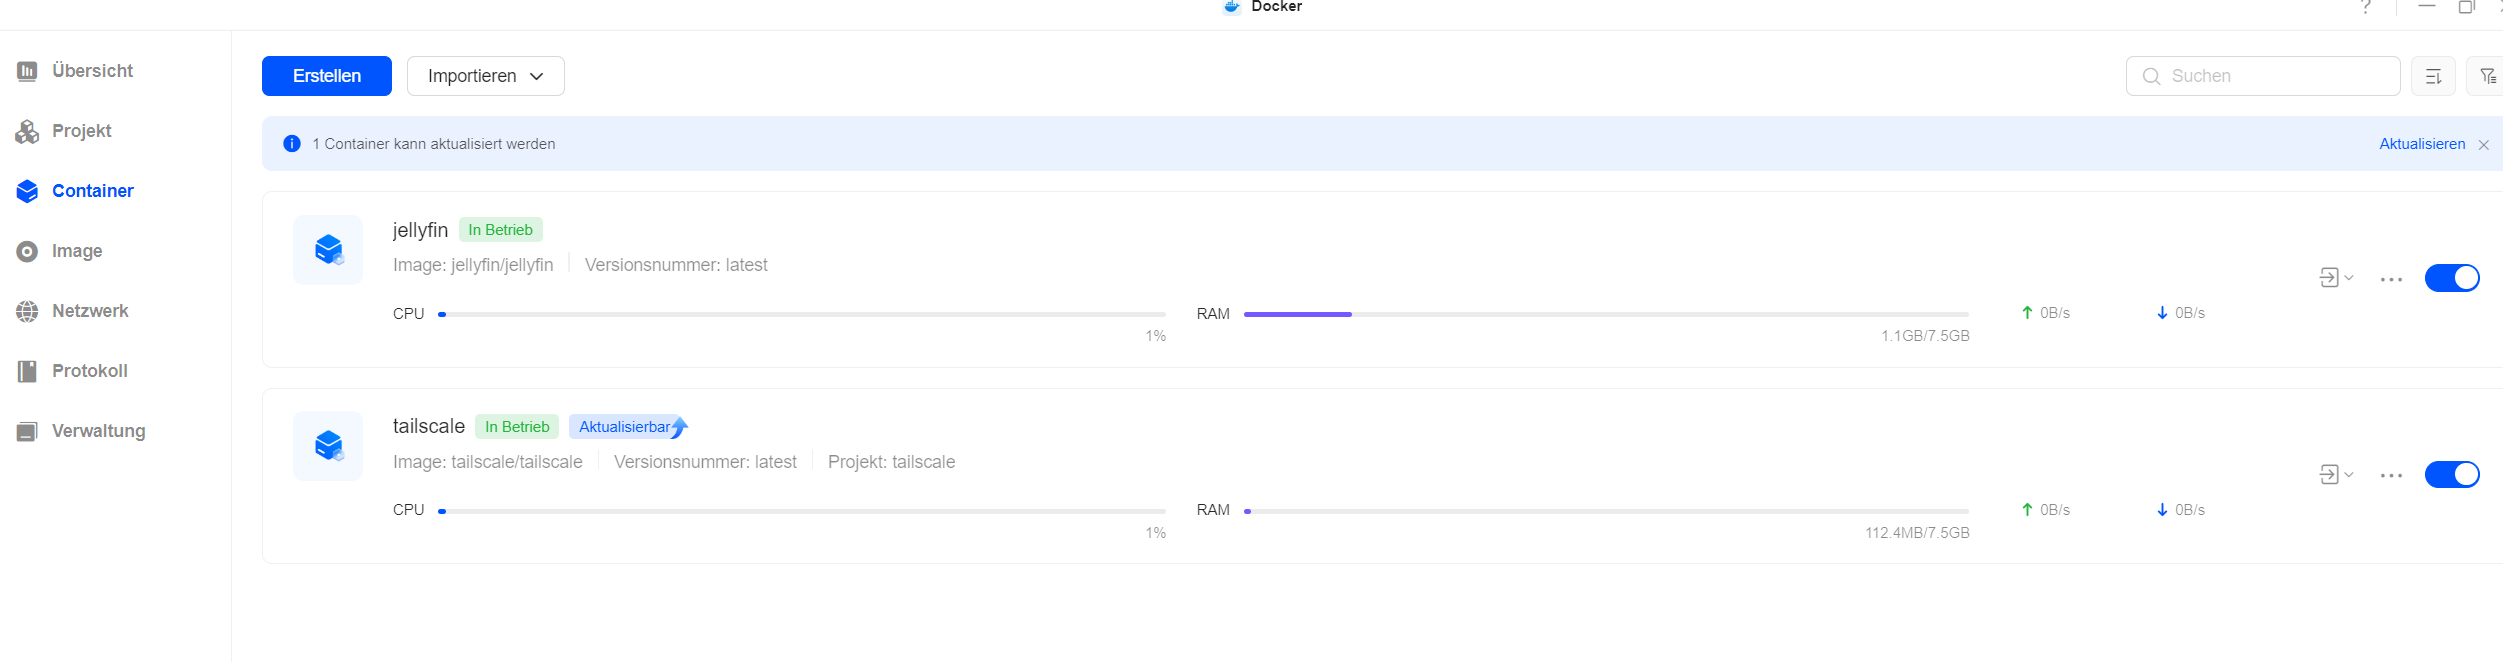The width and height of the screenshot is (2503, 662).
Task: Open more options menu for tailscale
Action: (x=2392, y=476)
